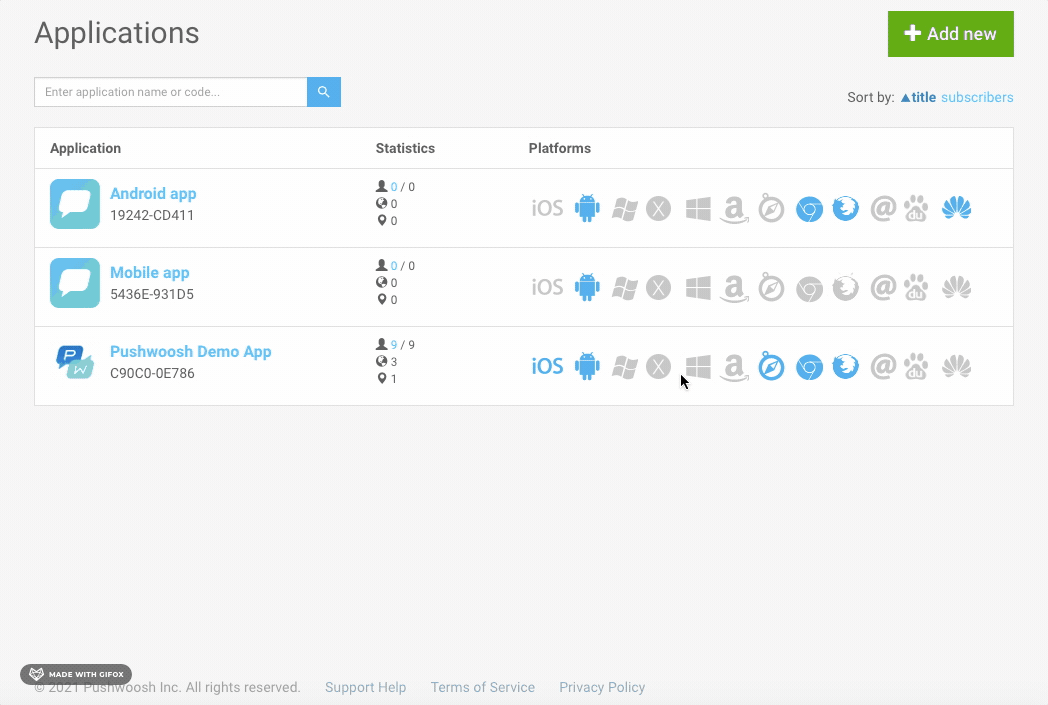The height and width of the screenshot is (705, 1048).
Task: Open the Mobile app link
Action: tap(150, 273)
